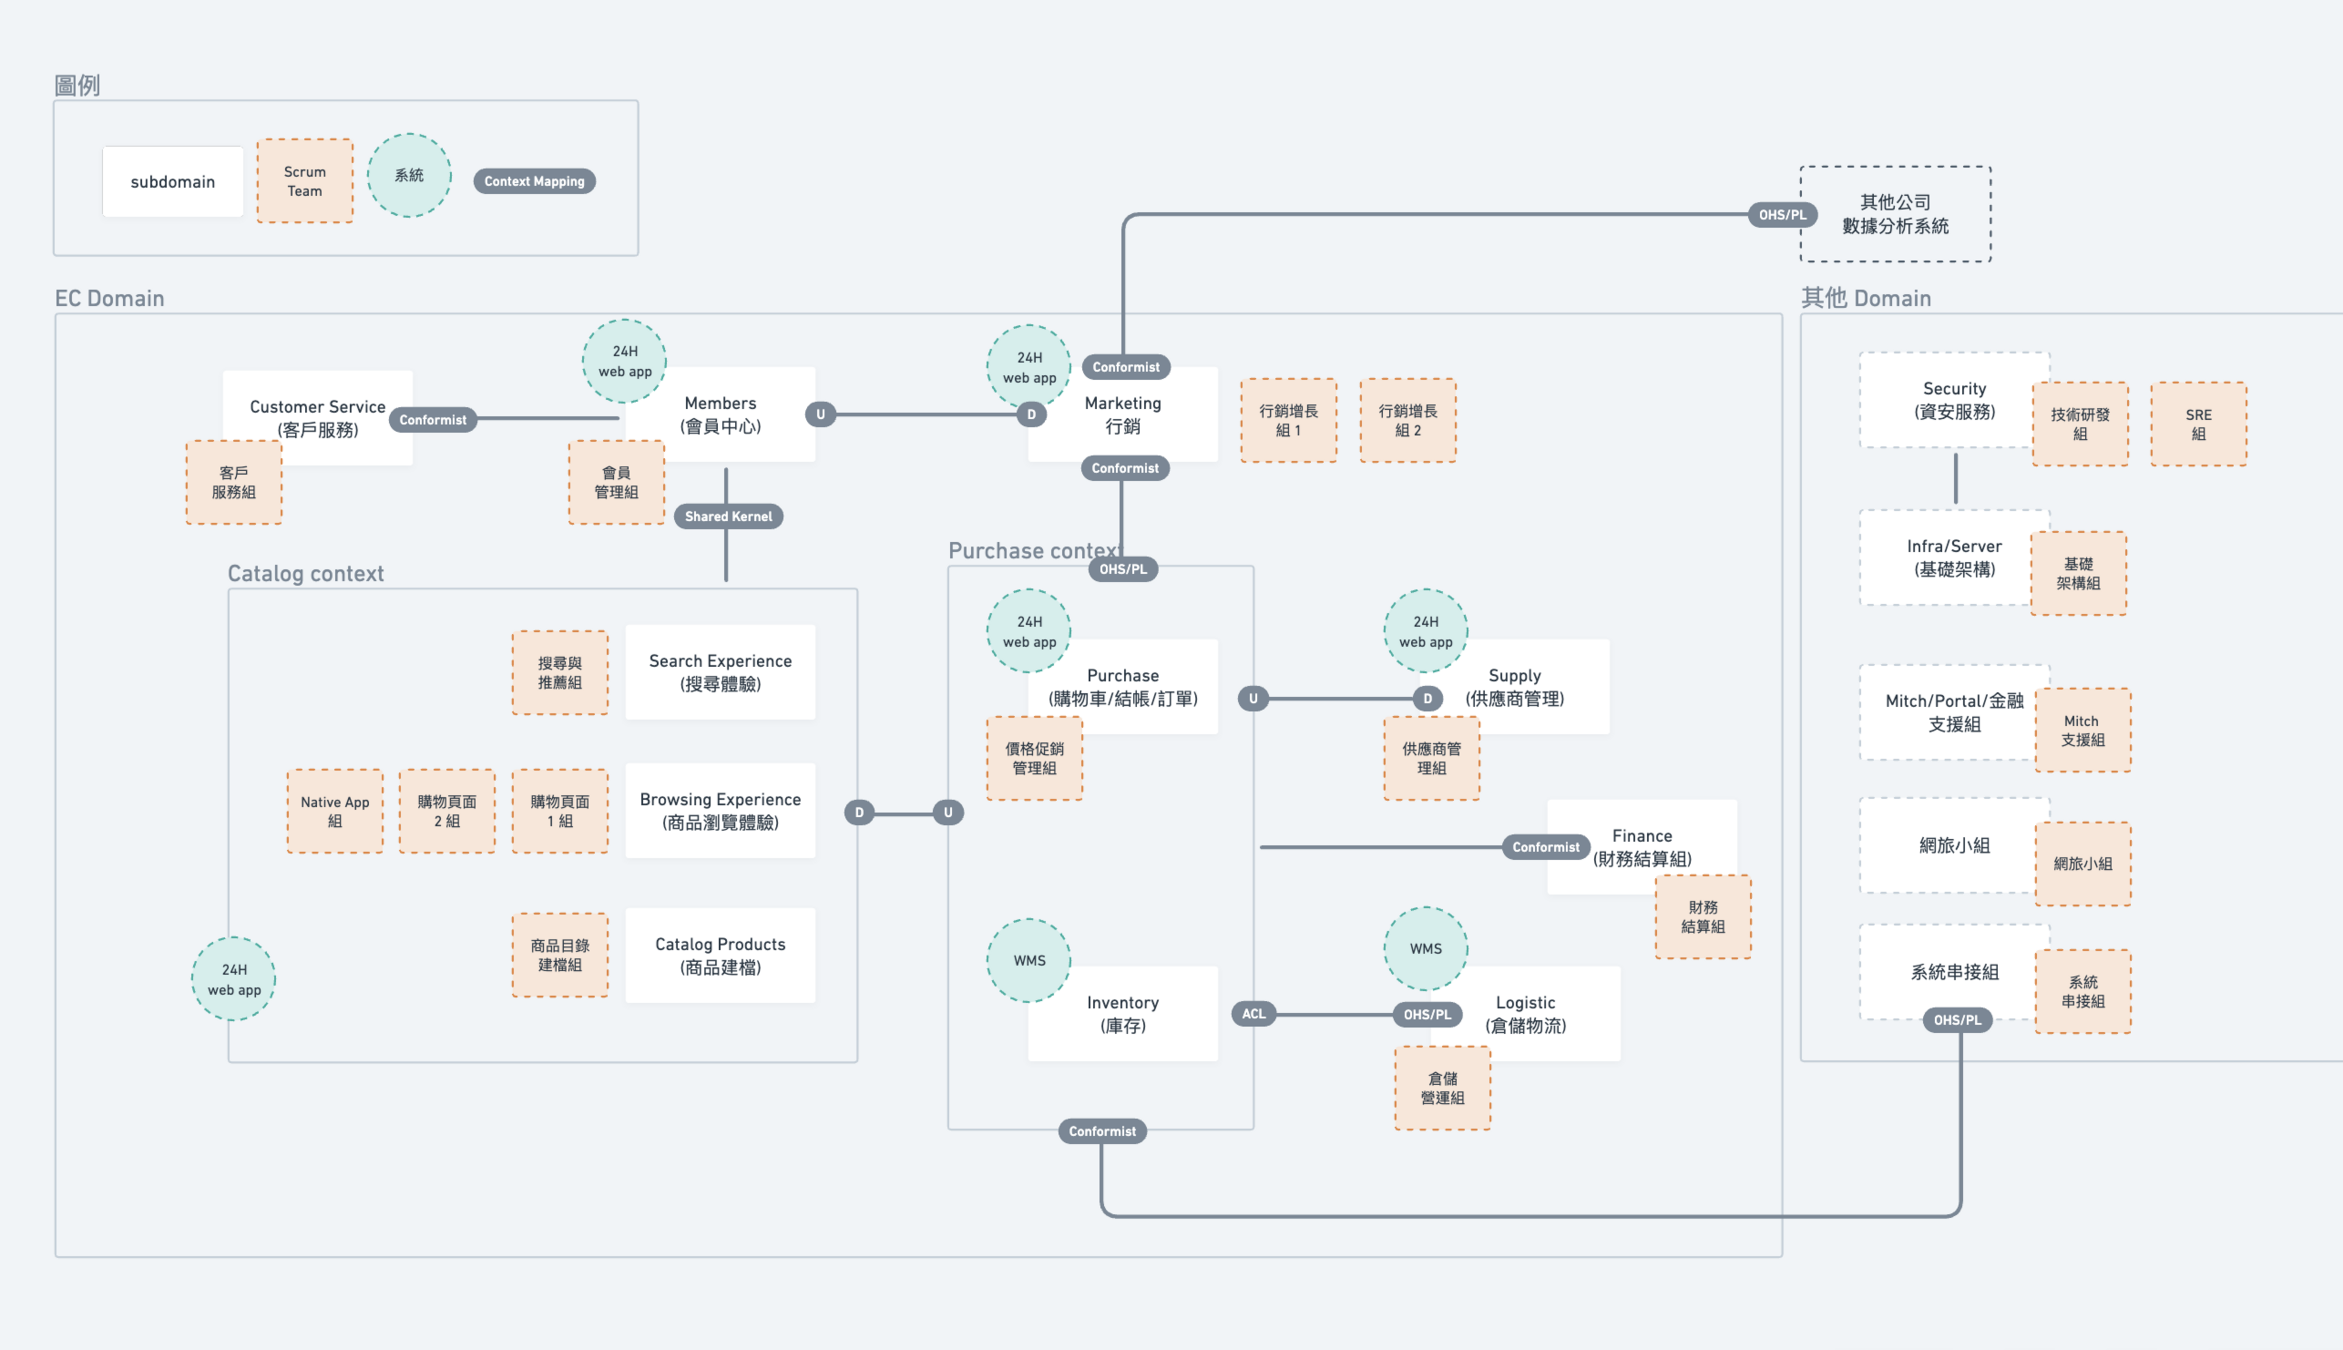Screen dimensions: 2343x1350
Task: Select the Catalog Products subdomain box
Action: coord(720,955)
